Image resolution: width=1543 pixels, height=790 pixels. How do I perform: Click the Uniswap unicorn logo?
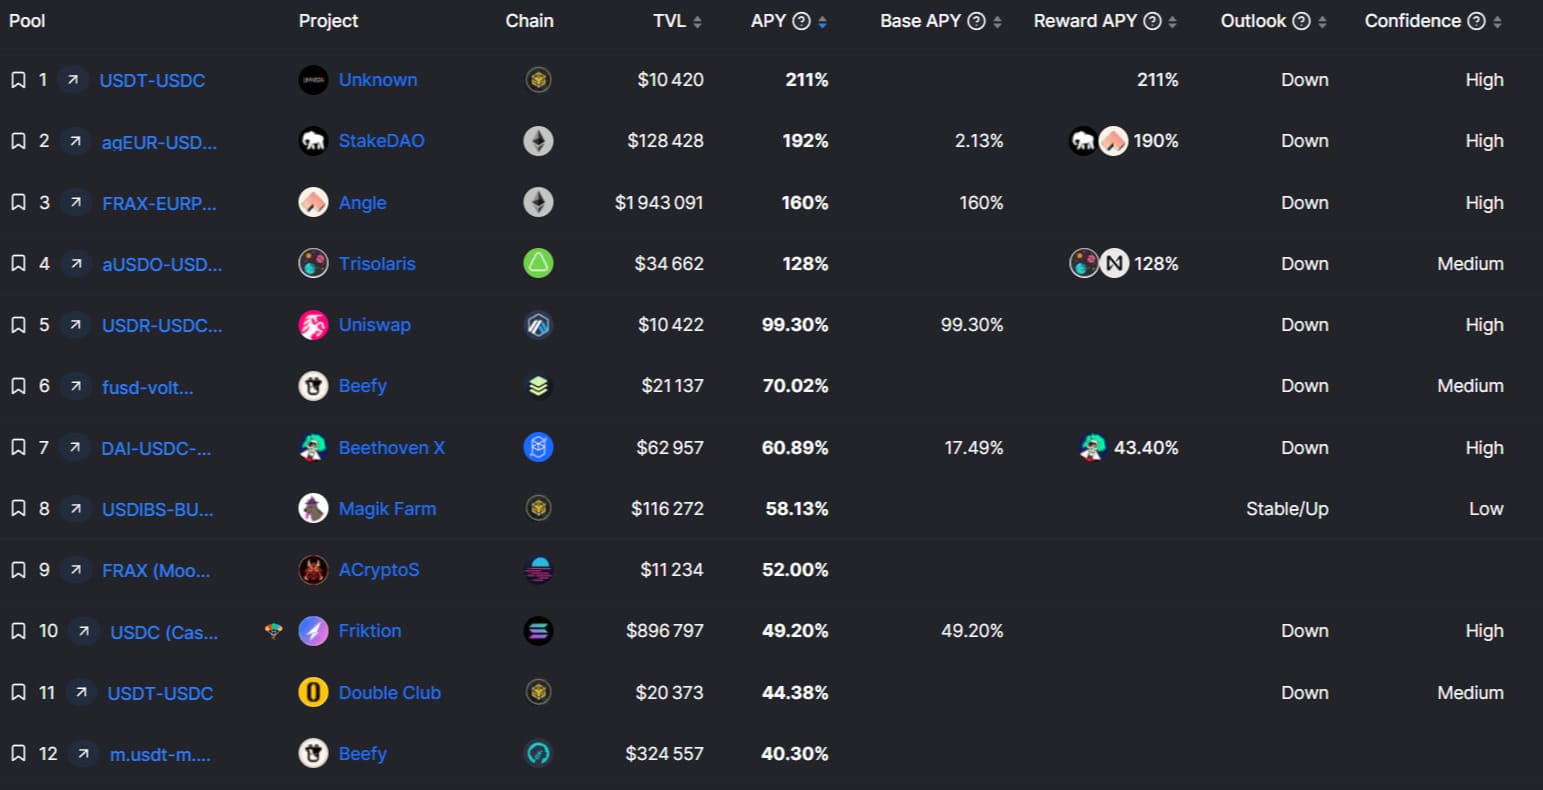pyautogui.click(x=313, y=325)
